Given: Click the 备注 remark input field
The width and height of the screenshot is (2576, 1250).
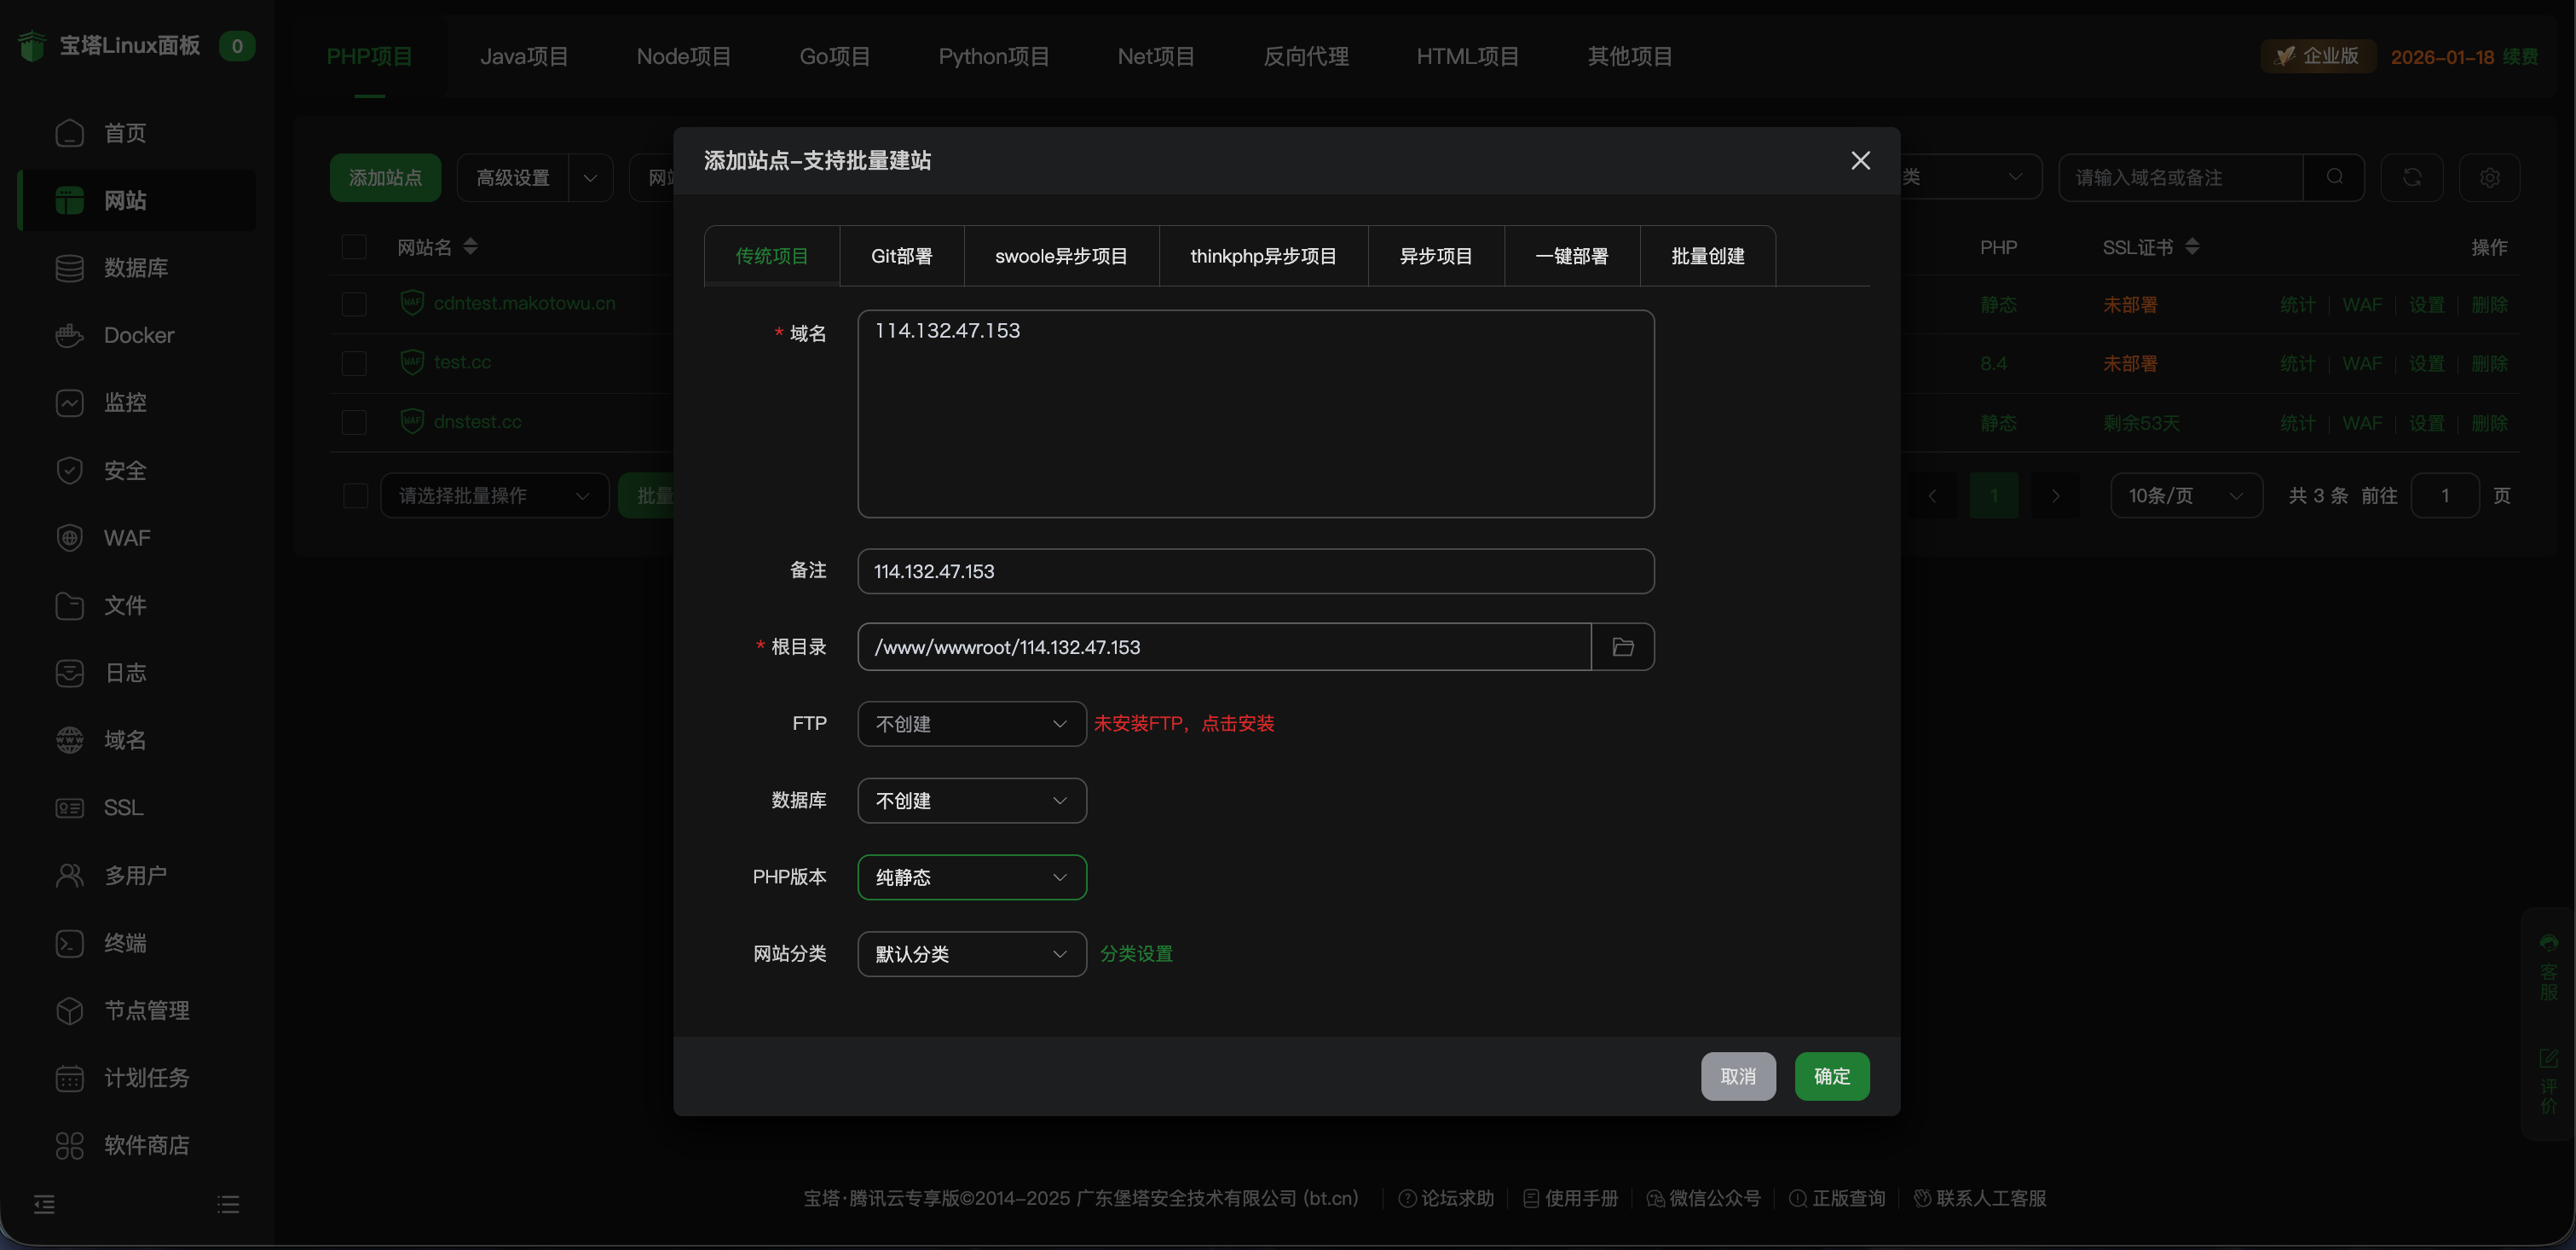Looking at the screenshot, I should point(1255,571).
